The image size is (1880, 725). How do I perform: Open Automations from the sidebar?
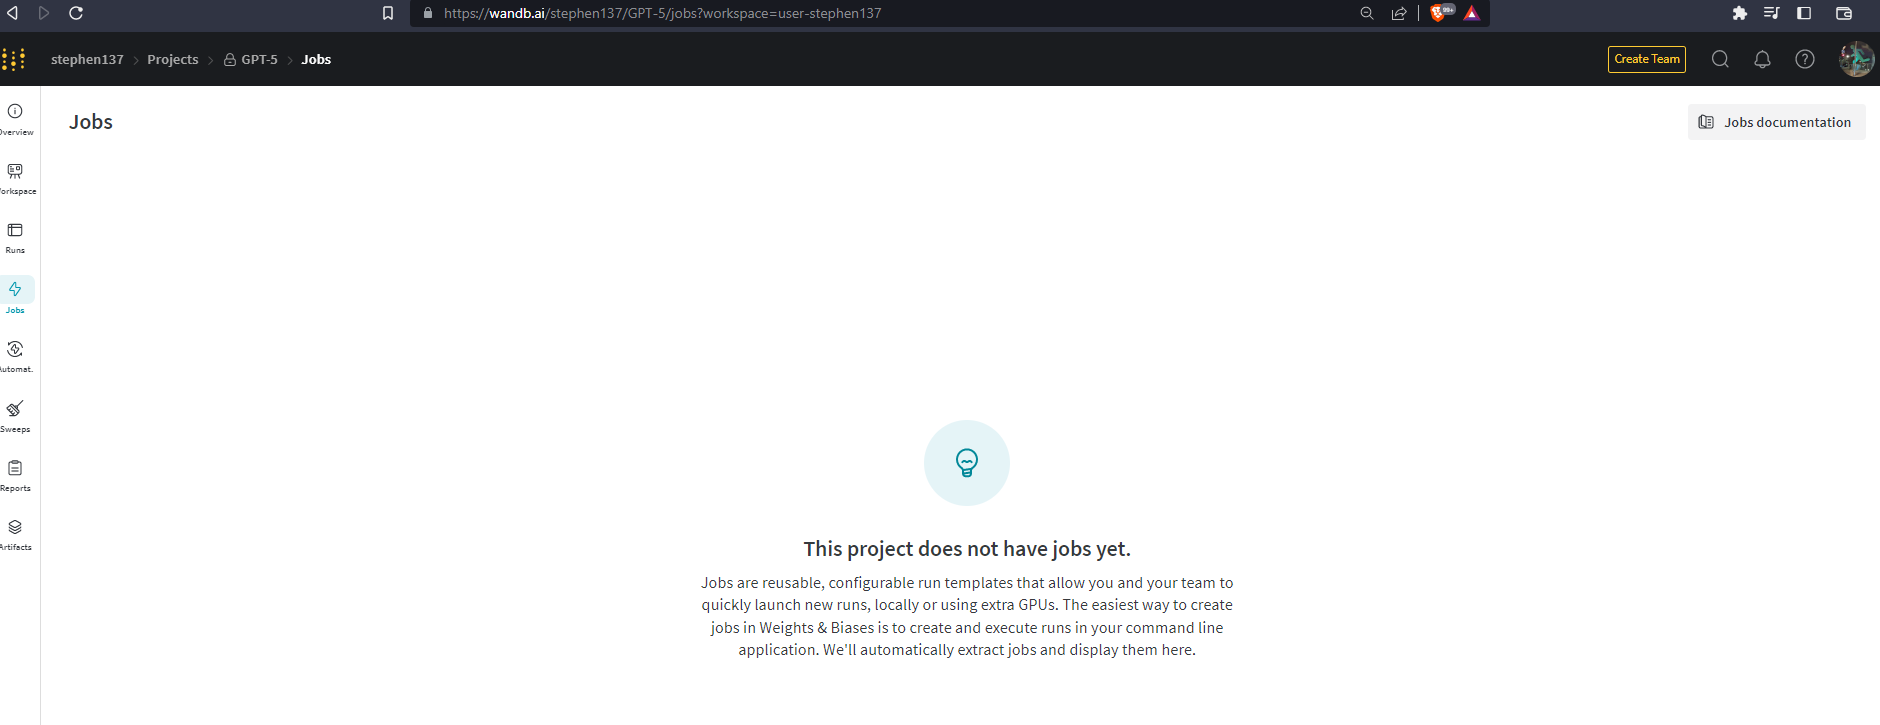(x=15, y=356)
